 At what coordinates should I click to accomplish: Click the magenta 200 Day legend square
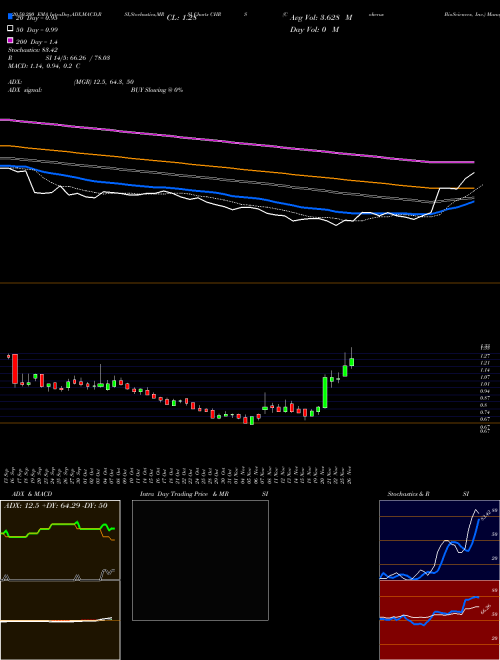tap(10, 40)
